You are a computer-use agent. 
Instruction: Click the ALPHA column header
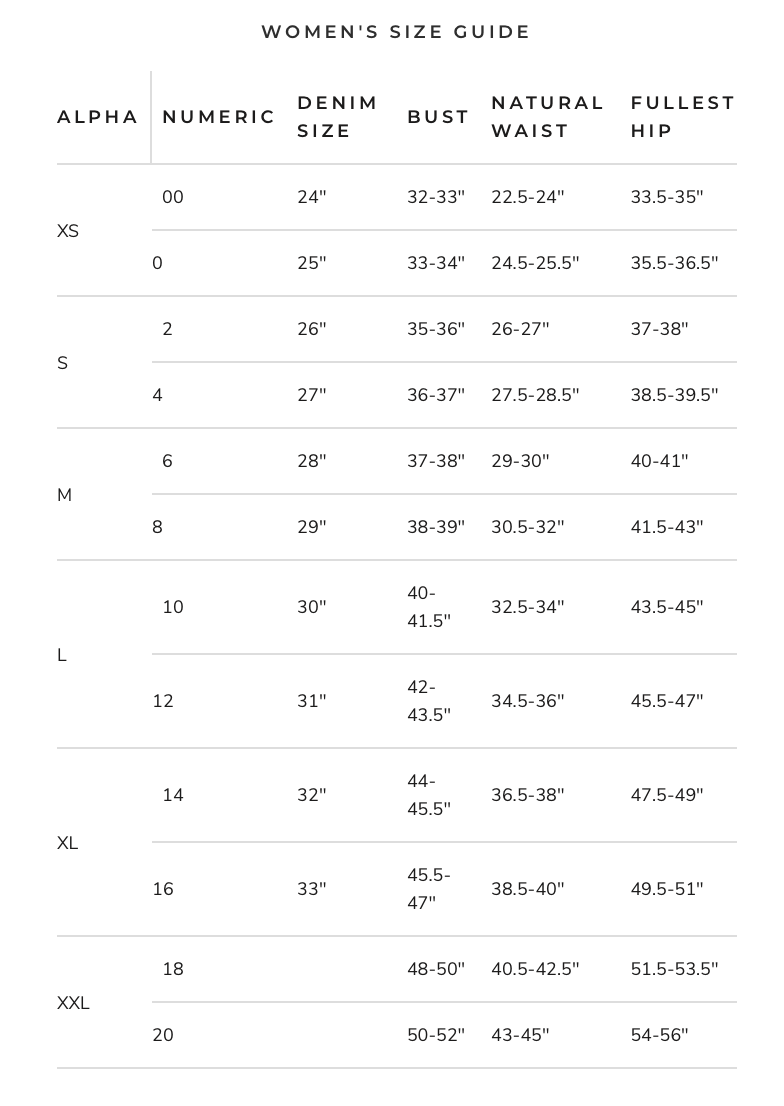(x=98, y=117)
